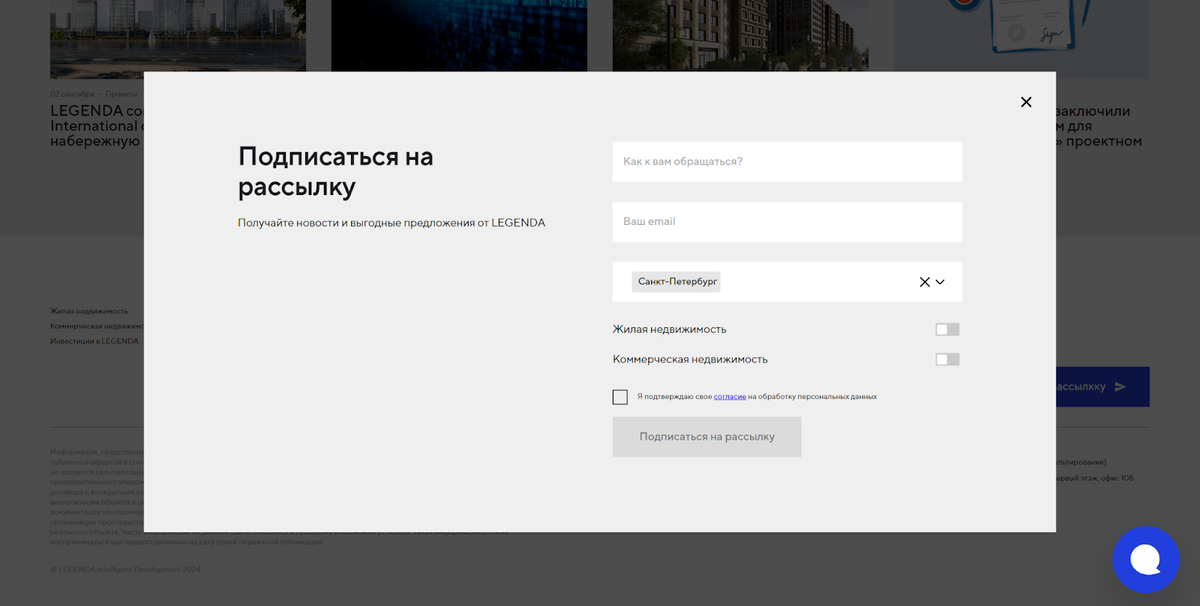Viewport: 1200px width, 606px height.
Task: Open footer link Жилая недвижимость
Action: tap(89, 311)
